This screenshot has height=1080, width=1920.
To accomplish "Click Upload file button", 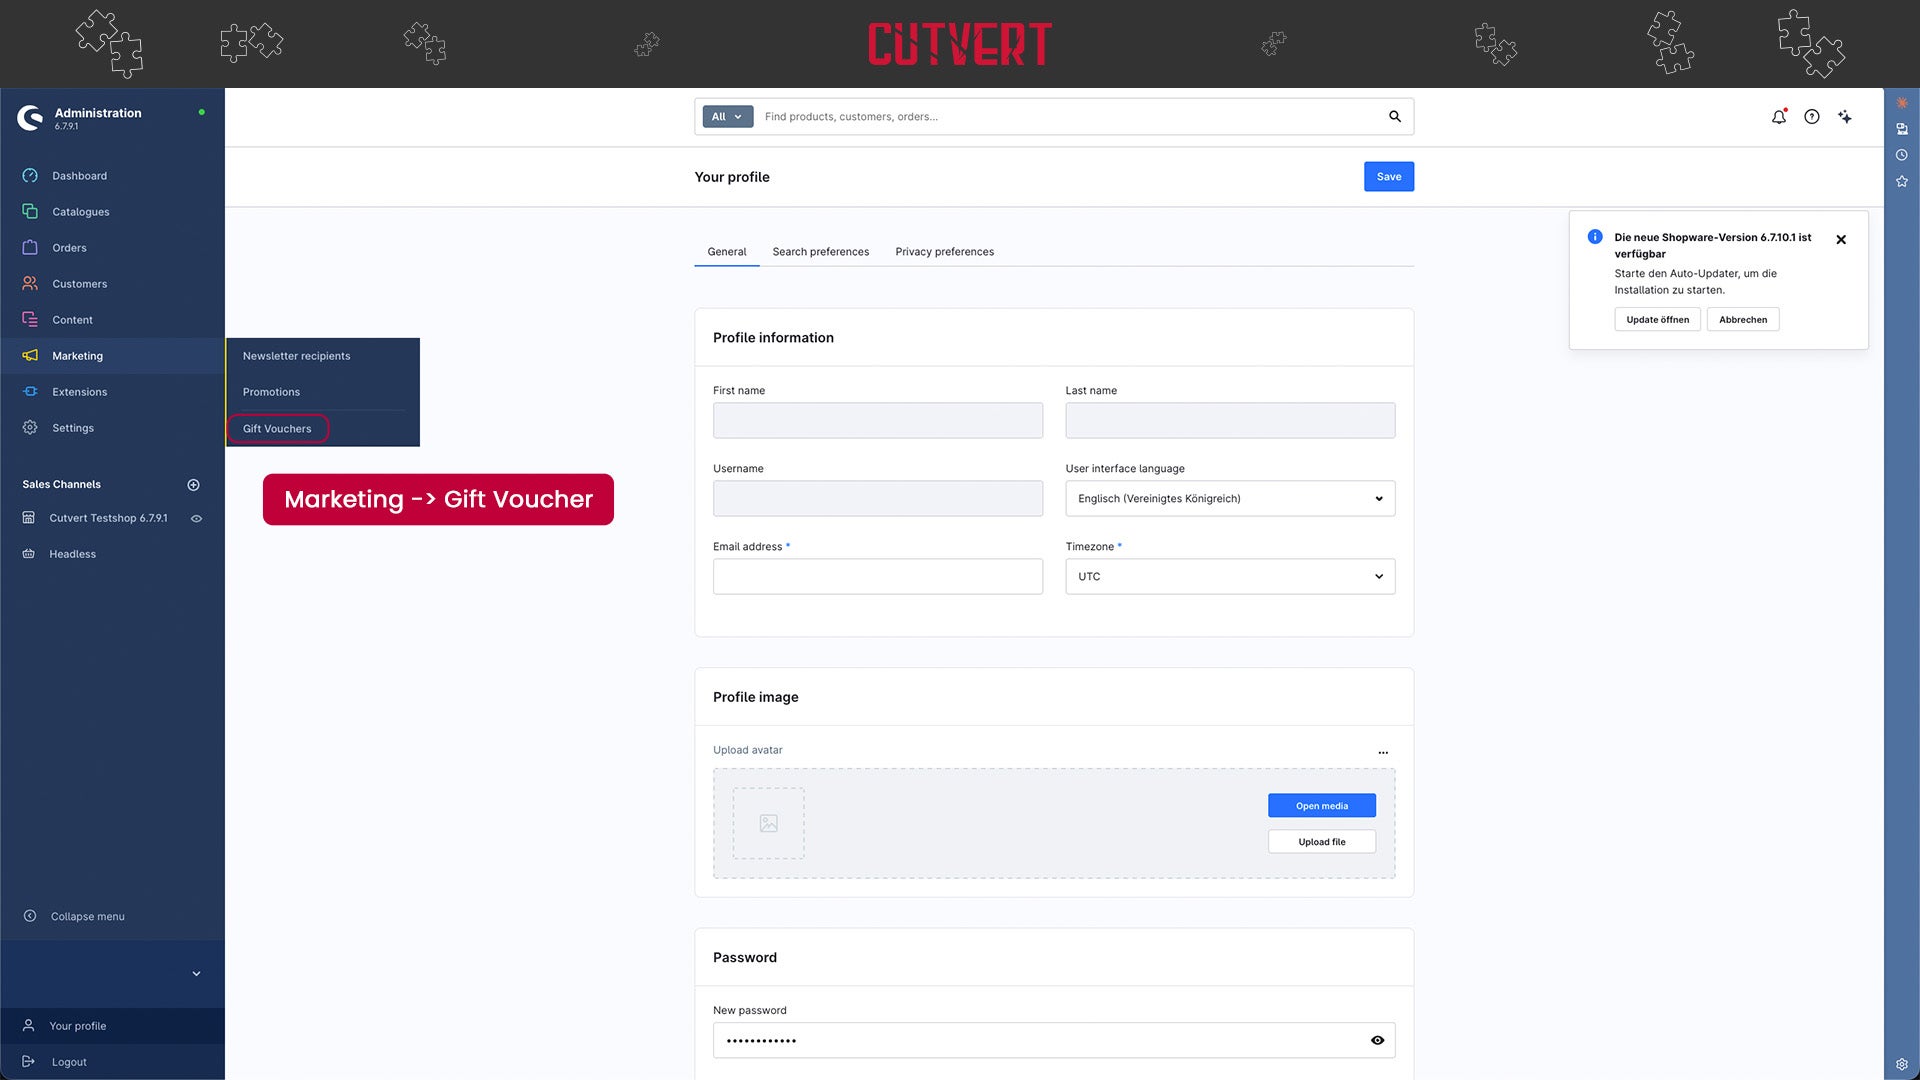I will point(1322,842).
